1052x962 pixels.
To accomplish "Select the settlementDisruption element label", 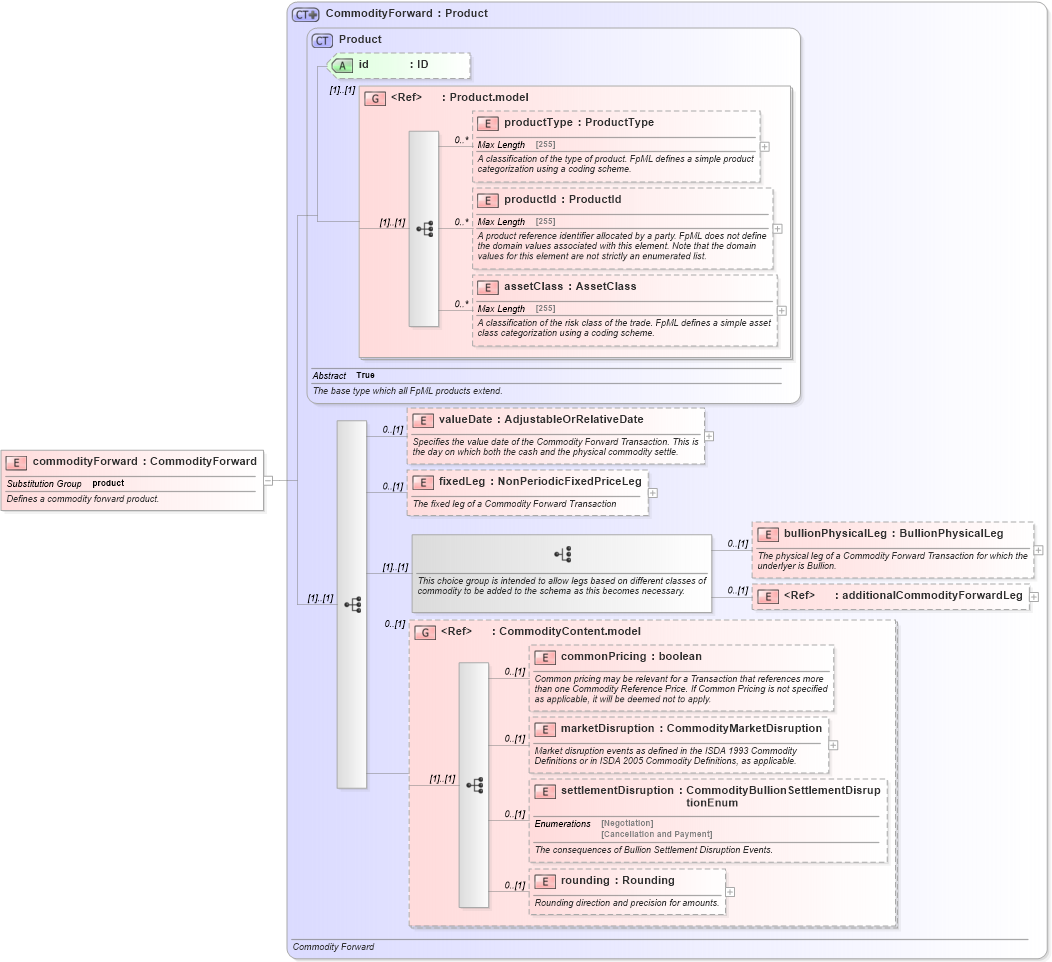I will (x=721, y=796).
